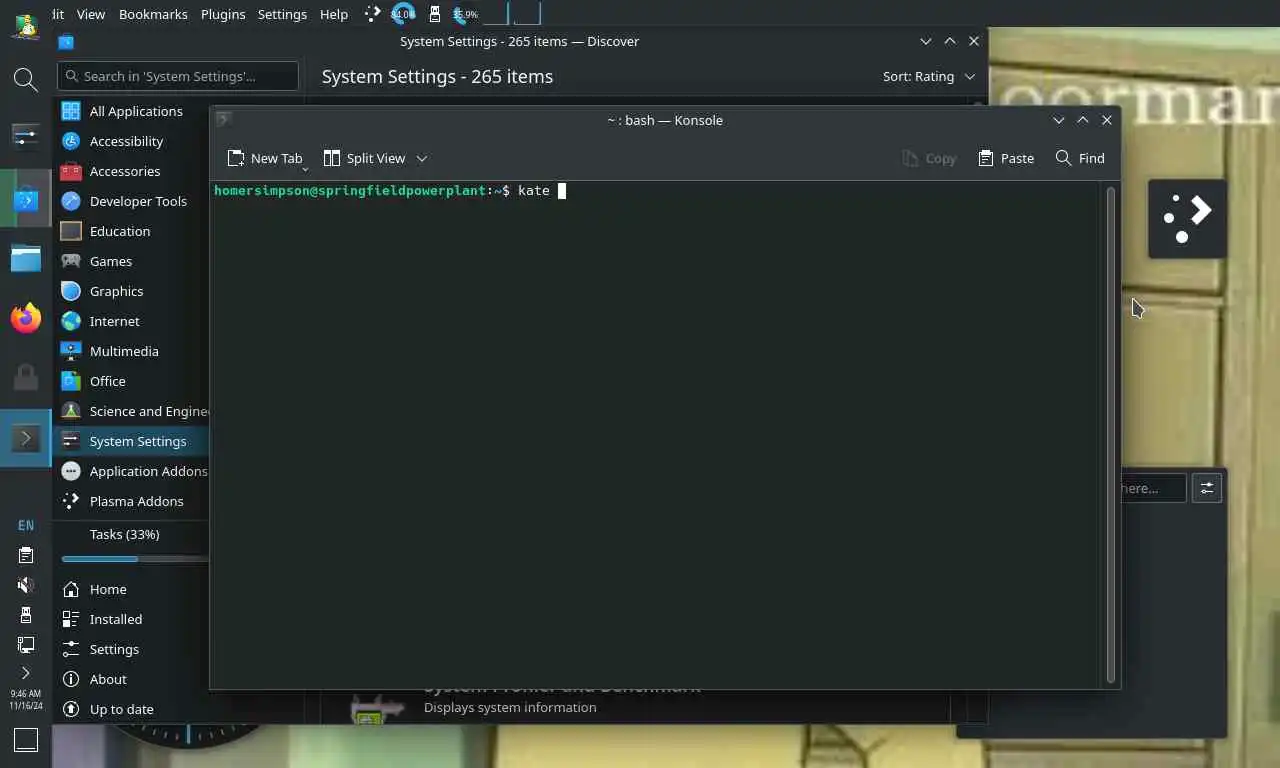Click Paste in Konsole toolbar

pos(1006,158)
